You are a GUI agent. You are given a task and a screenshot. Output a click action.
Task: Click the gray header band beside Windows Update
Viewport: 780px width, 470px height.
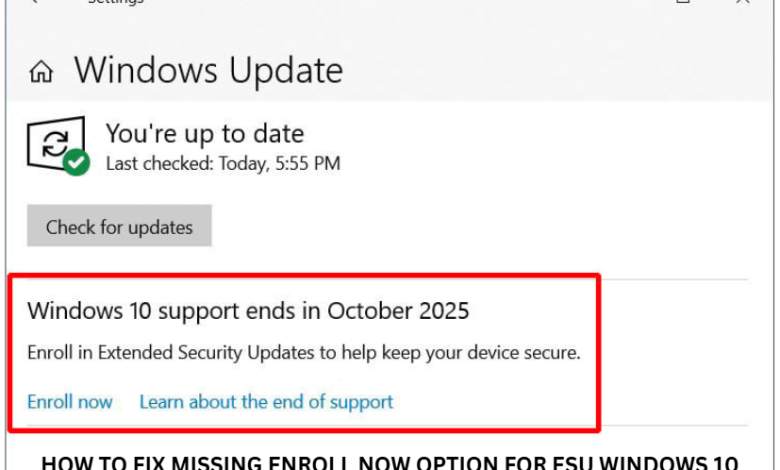tap(550, 70)
